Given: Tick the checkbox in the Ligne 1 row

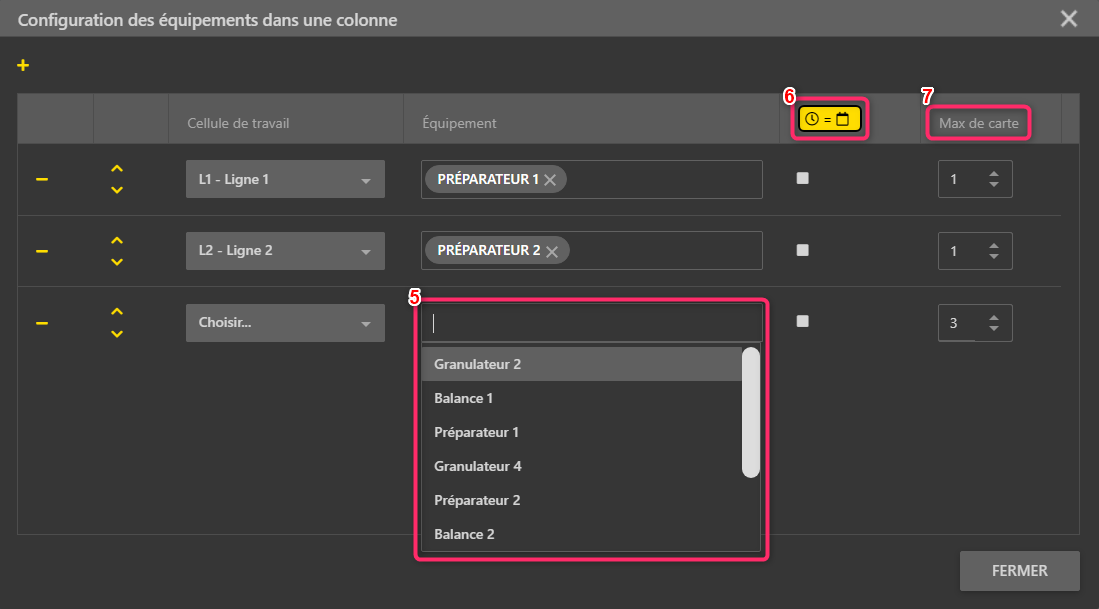Looking at the screenshot, I should (x=802, y=179).
